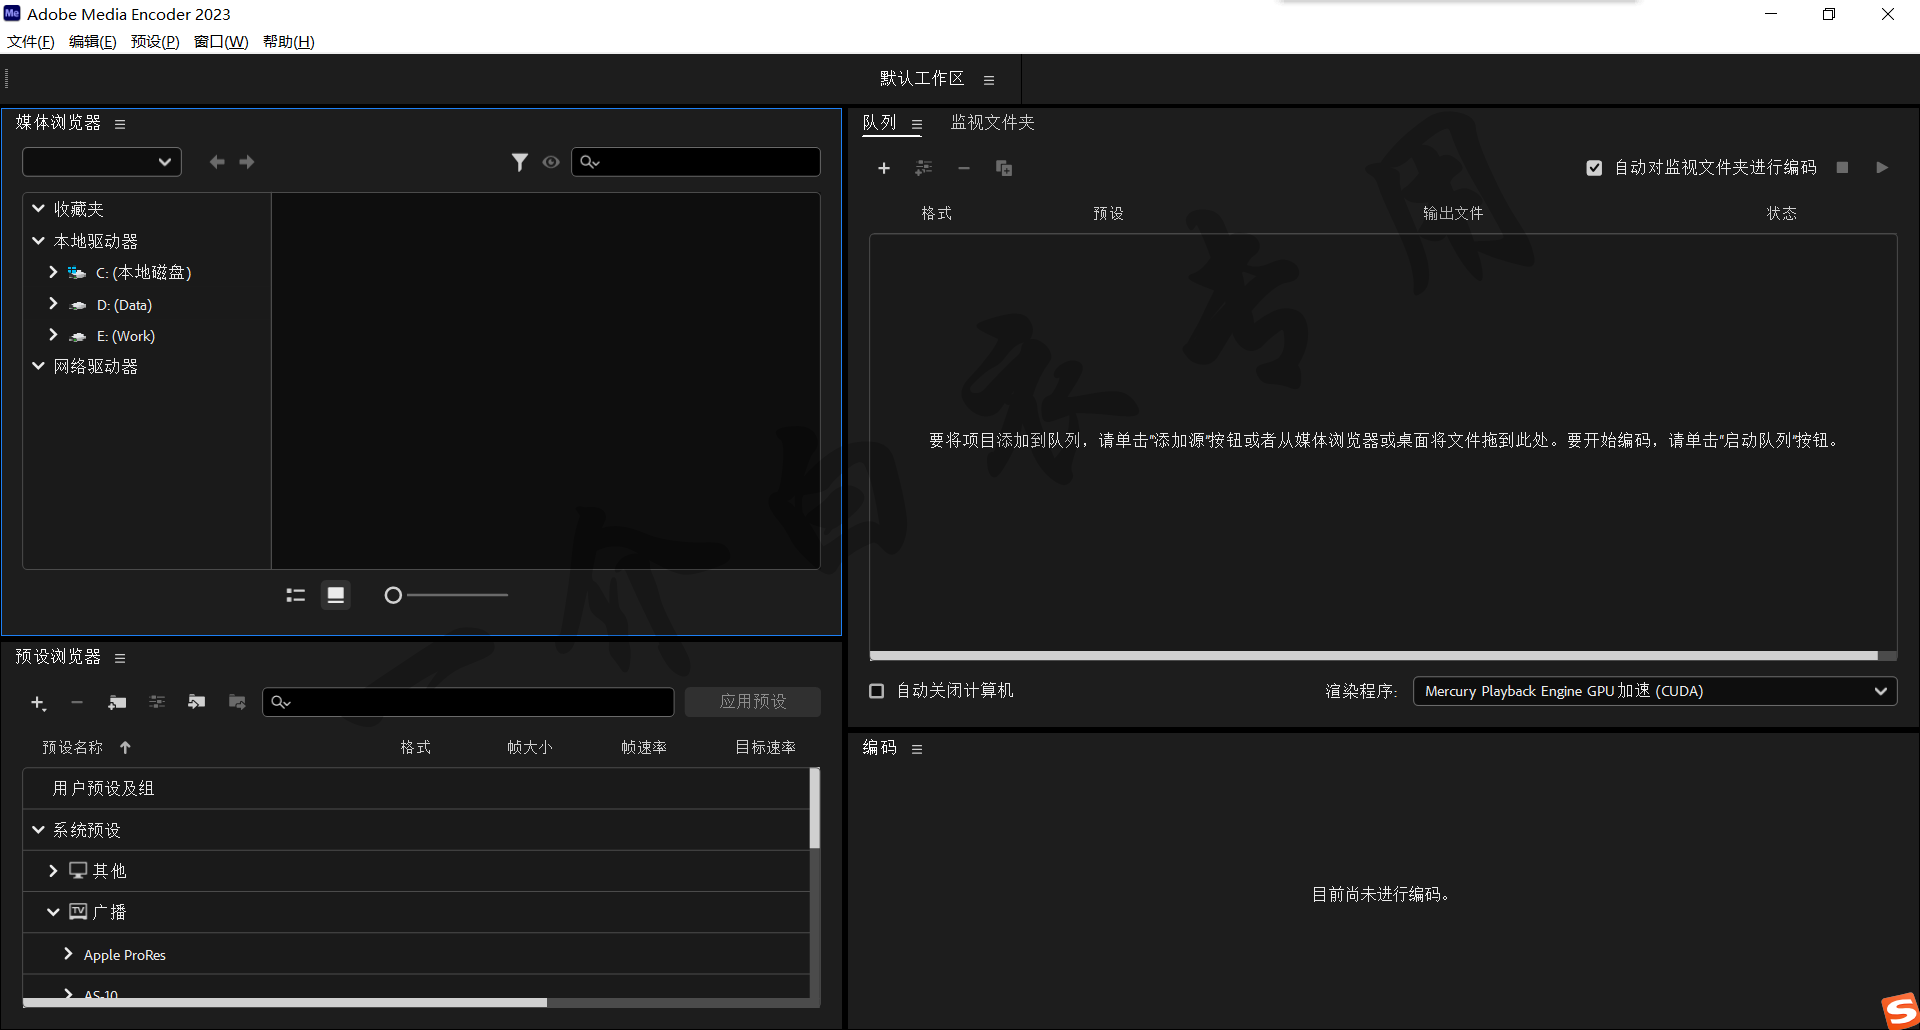Screen dimensions: 1920x1030
Task: Click the Create New Preset plus icon
Action: pyautogui.click(x=38, y=703)
